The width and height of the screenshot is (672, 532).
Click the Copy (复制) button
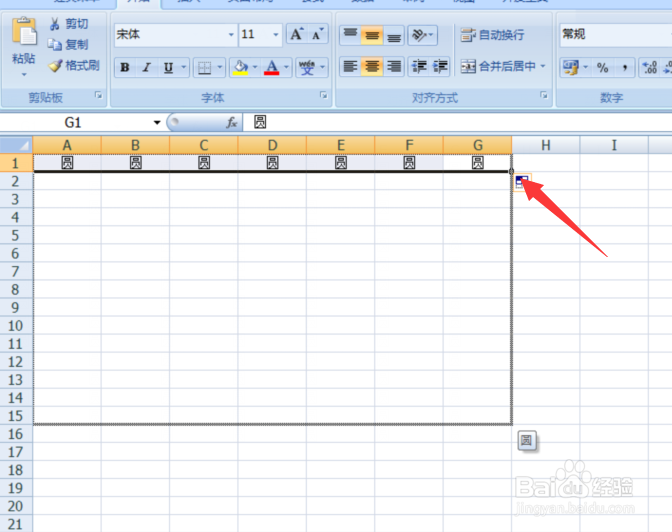coord(68,45)
